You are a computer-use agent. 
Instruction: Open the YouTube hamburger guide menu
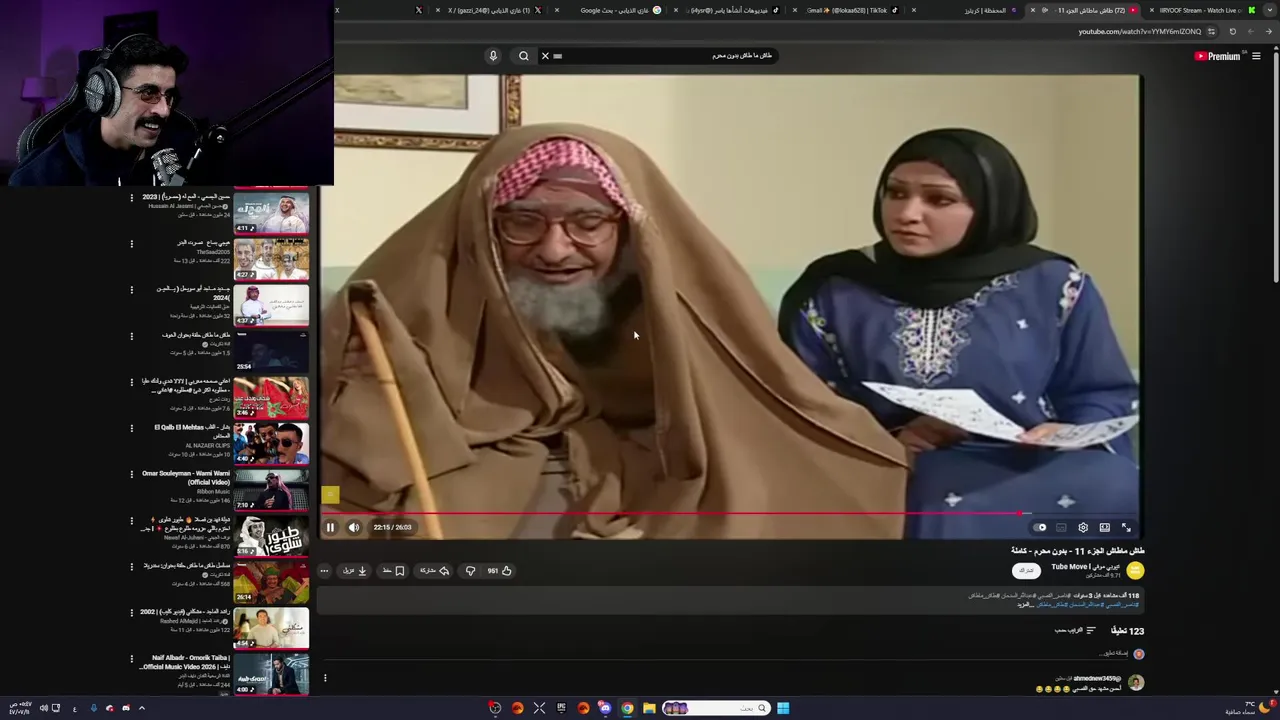pos(1256,56)
